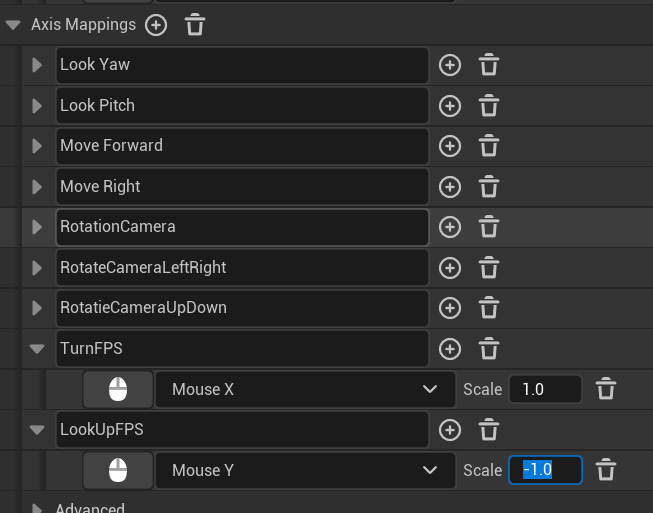
Task: Click key selector button for Mouse X
Action: pos(118,389)
